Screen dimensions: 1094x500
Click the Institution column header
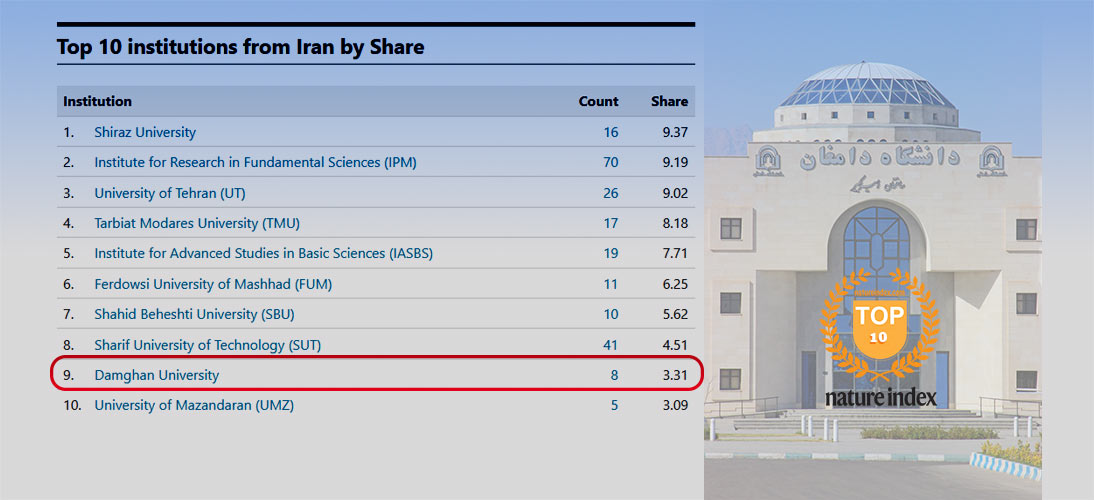[x=97, y=101]
